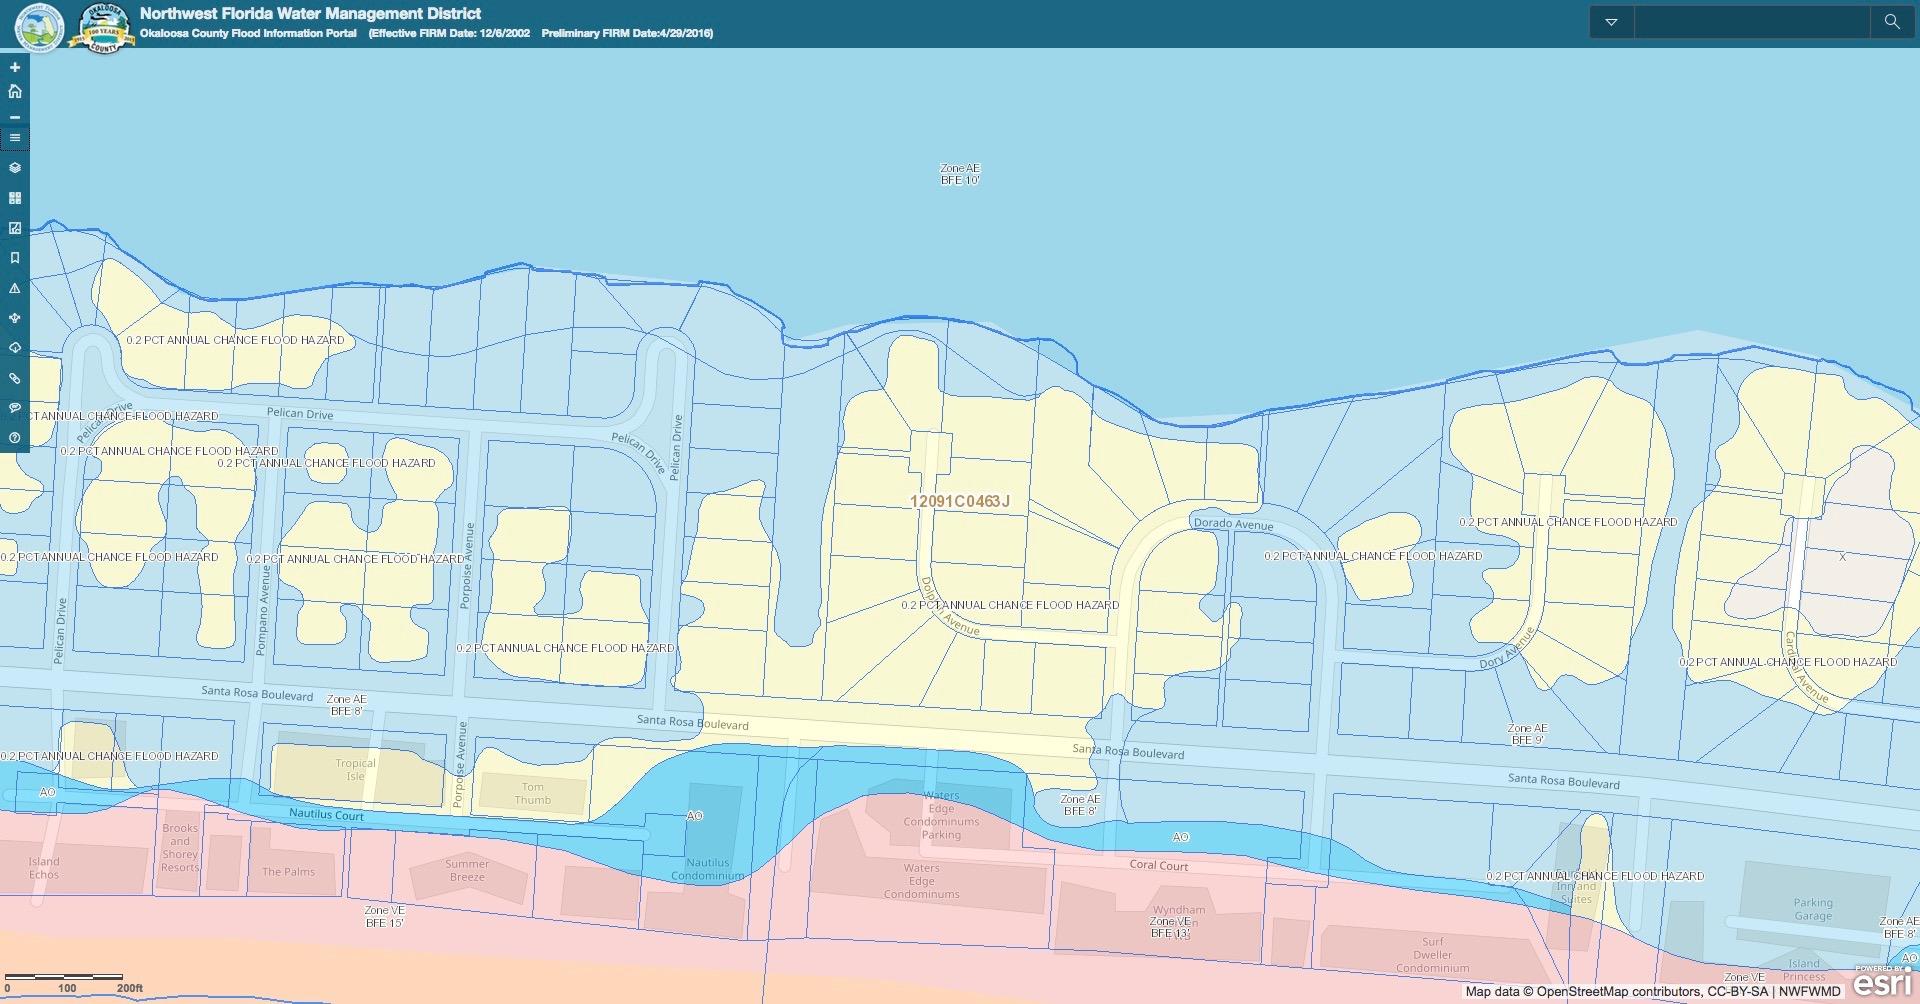The image size is (1920, 1004).
Task: Click the Island Echos building label
Action: (x=44, y=868)
